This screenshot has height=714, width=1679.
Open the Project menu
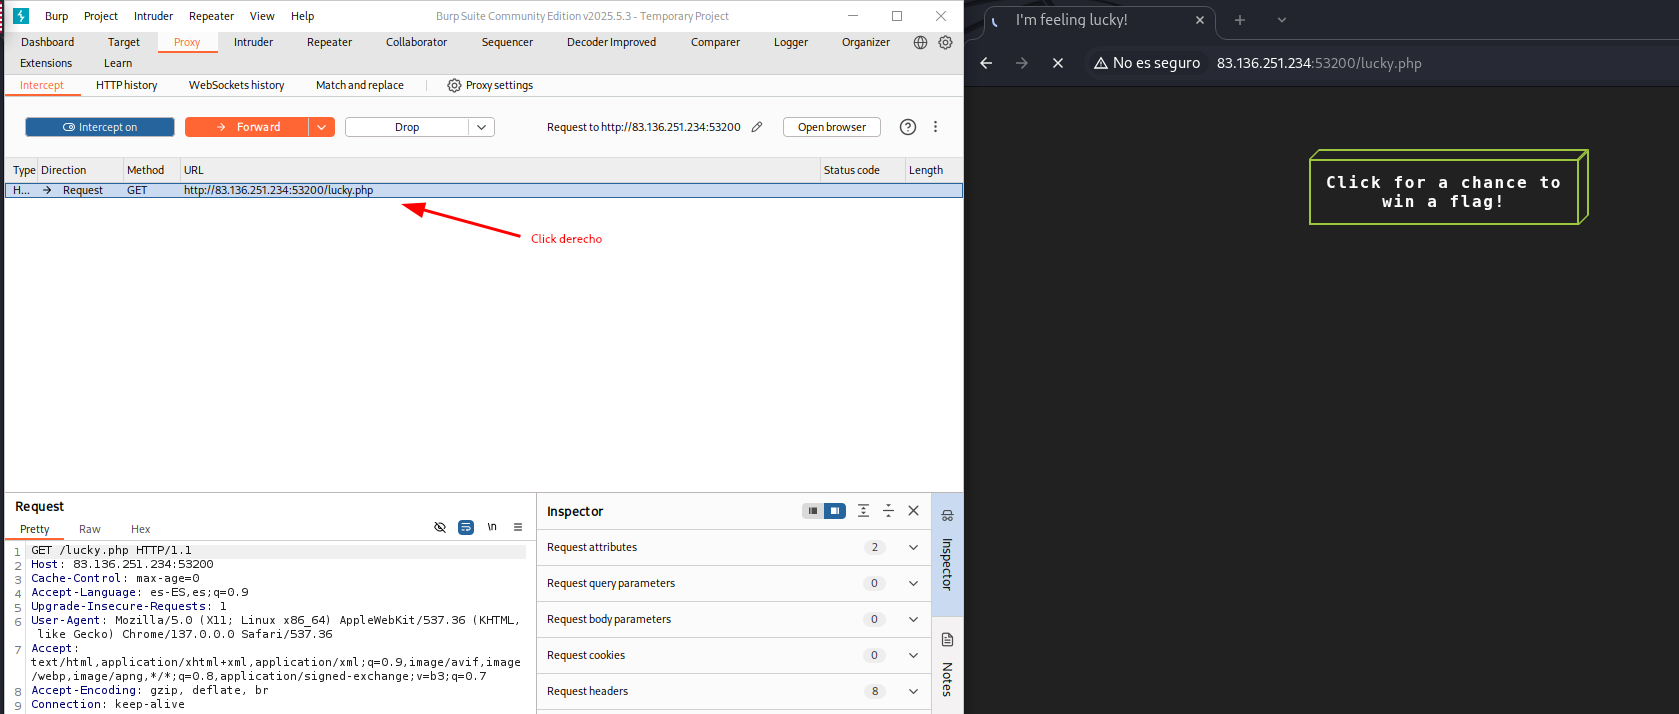point(101,16)
